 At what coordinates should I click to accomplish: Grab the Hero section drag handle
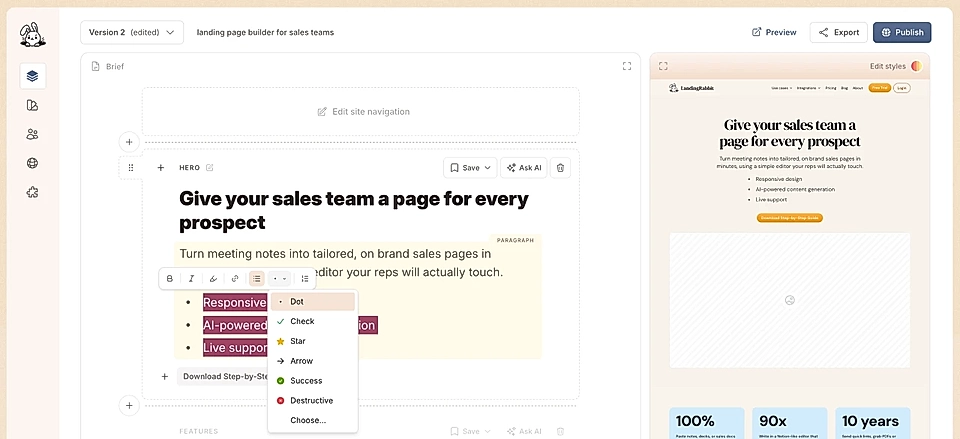click(x=131, y=167)
